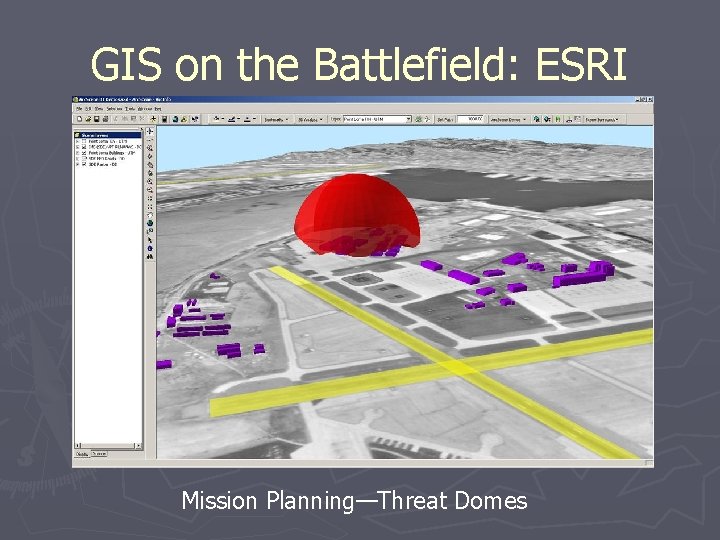The height and width of the screenshot is (540, 720).
Task: Expand the SDE Runway layer entry
Action: (78, 164)
